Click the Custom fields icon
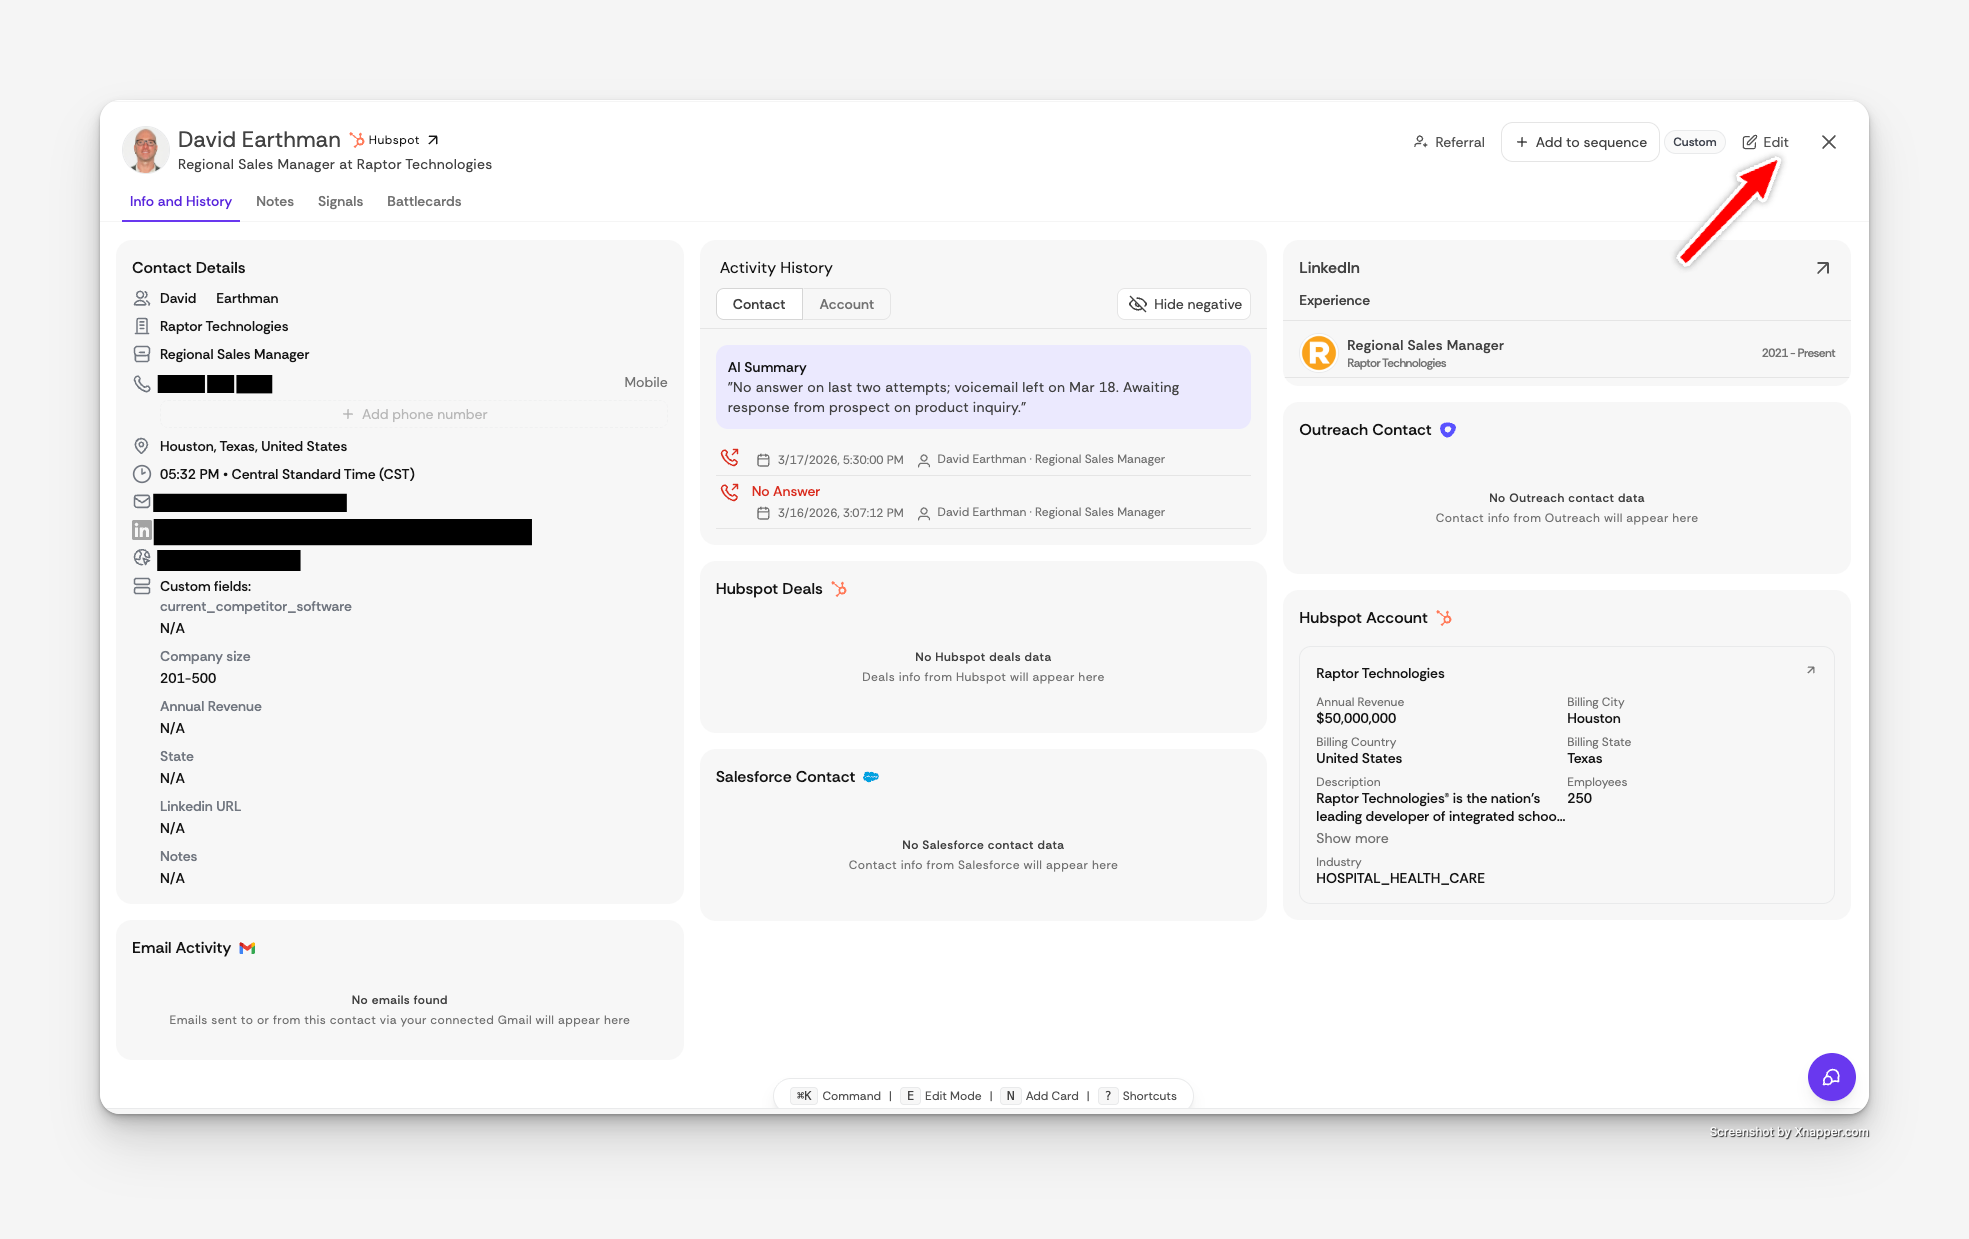 coord(142,586)
